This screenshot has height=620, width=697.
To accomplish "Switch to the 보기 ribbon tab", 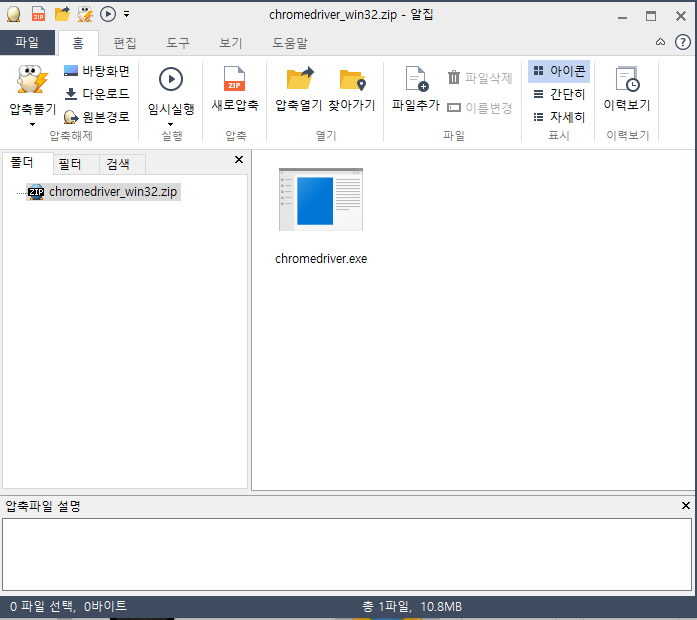I will click(231, 43).
